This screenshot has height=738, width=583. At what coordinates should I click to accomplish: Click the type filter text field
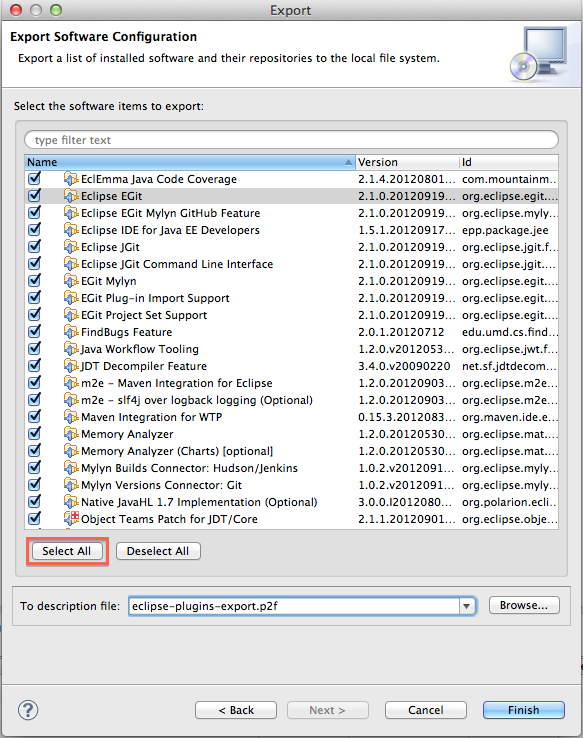[x=291, y=140]
